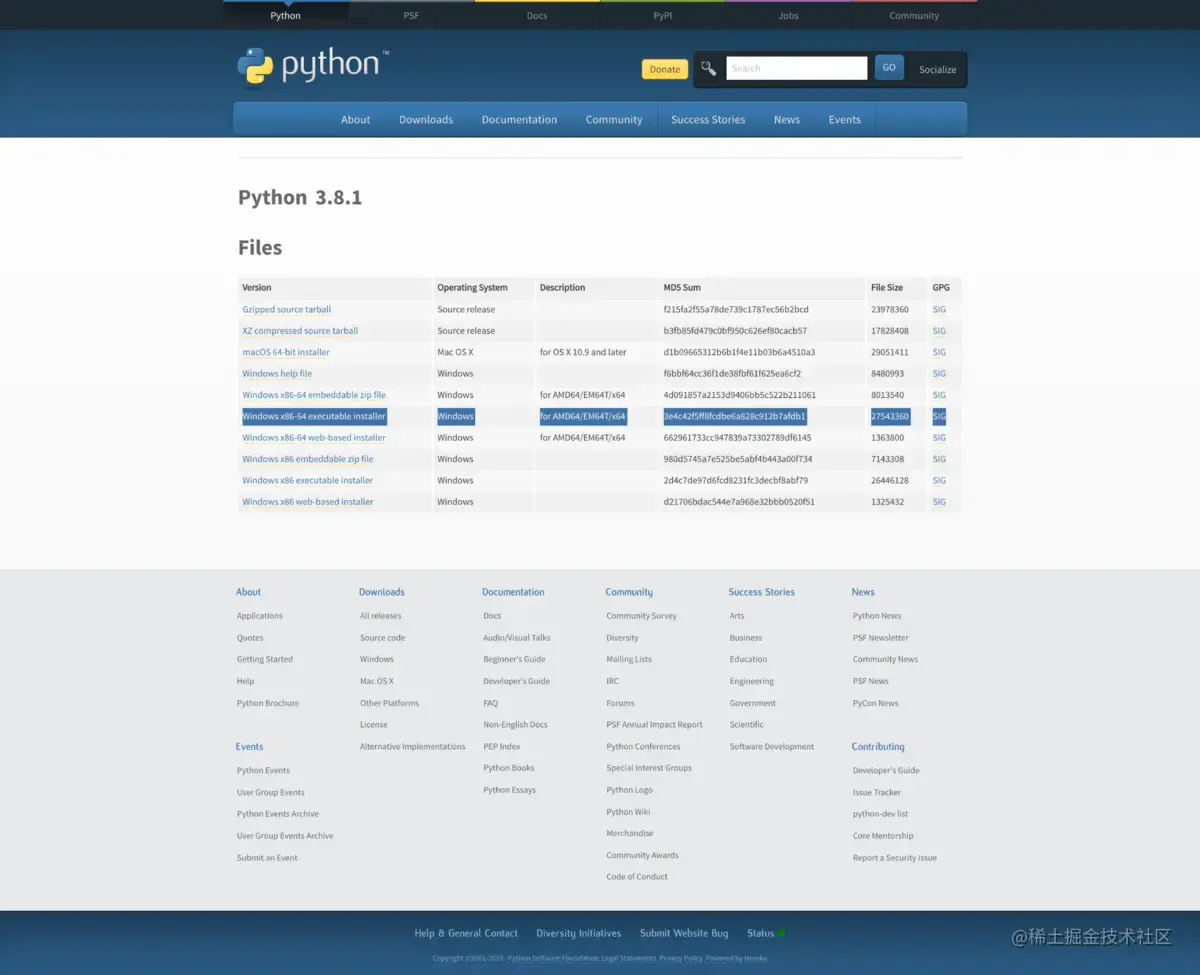Image resolution: width=1200 pixels, height=975 pixels.
Task: Open the footer Python Wiki link
Action: [628, 812]
